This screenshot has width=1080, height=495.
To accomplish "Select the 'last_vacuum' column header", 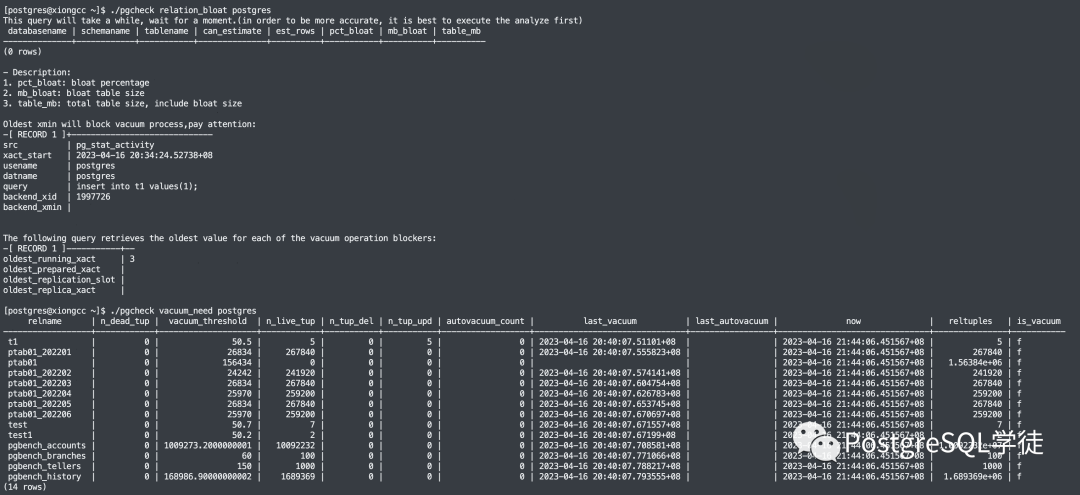I will [610, 322].
